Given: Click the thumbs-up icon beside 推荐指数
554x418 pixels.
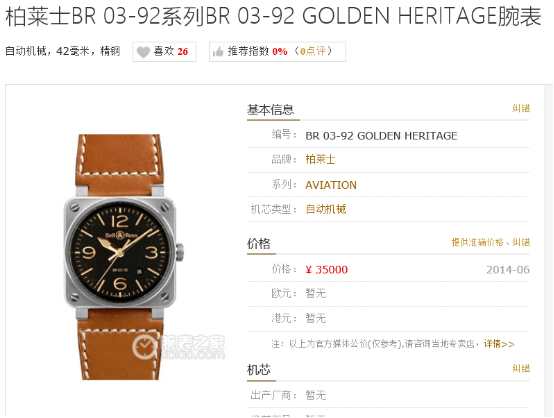Looking at the screenshot, I should [x=218, y=52].
